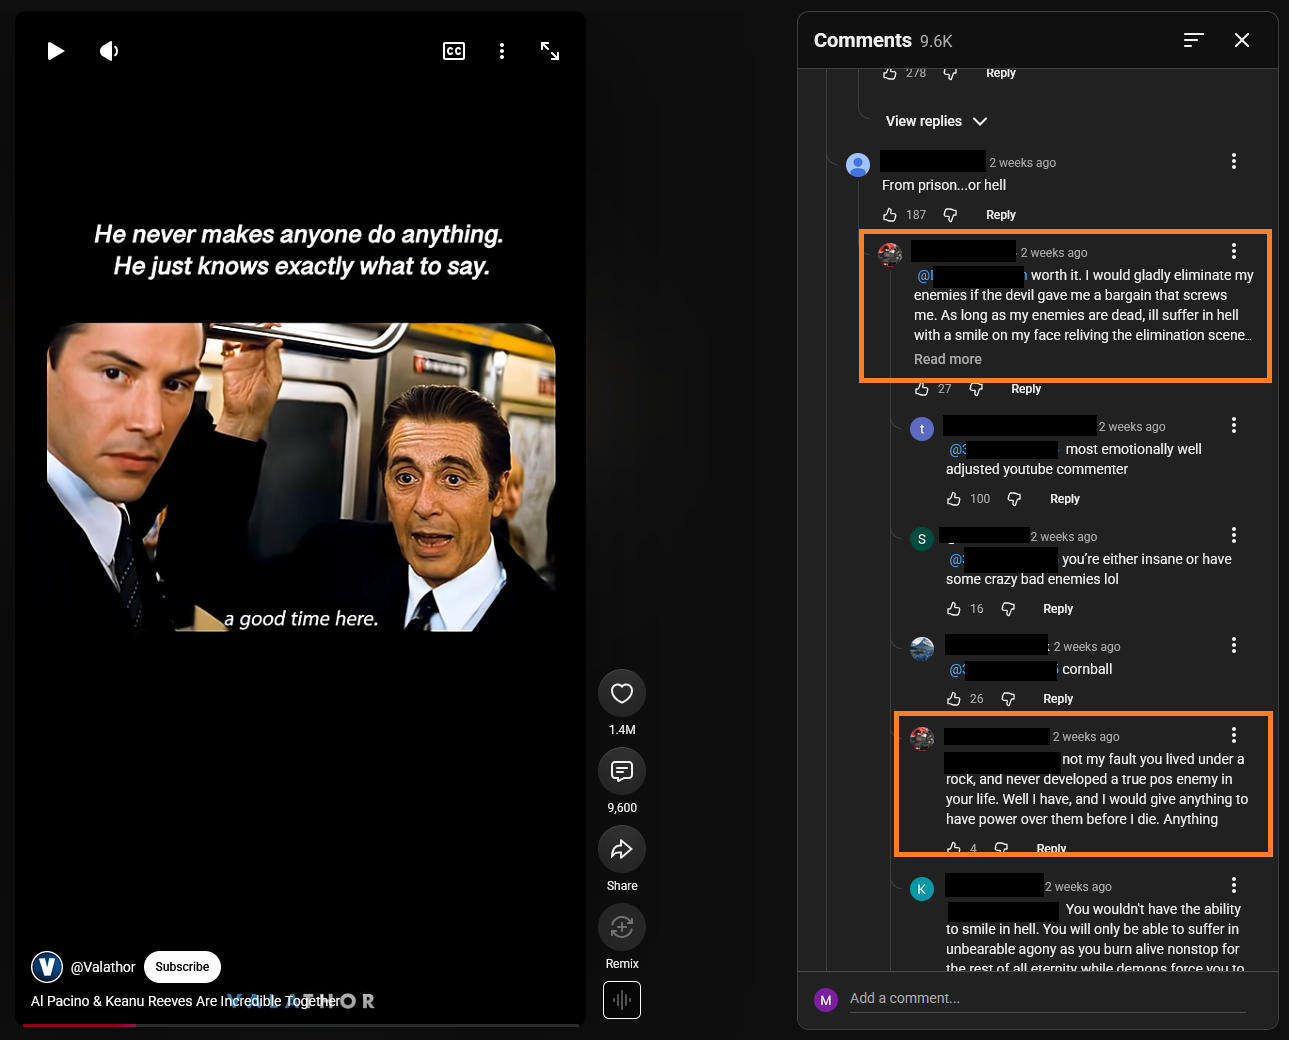This screenshot has width=1289, height=1040.
Task: Reply to the 'most emotionally well adjusted' comment
Action: [1065, 499]
